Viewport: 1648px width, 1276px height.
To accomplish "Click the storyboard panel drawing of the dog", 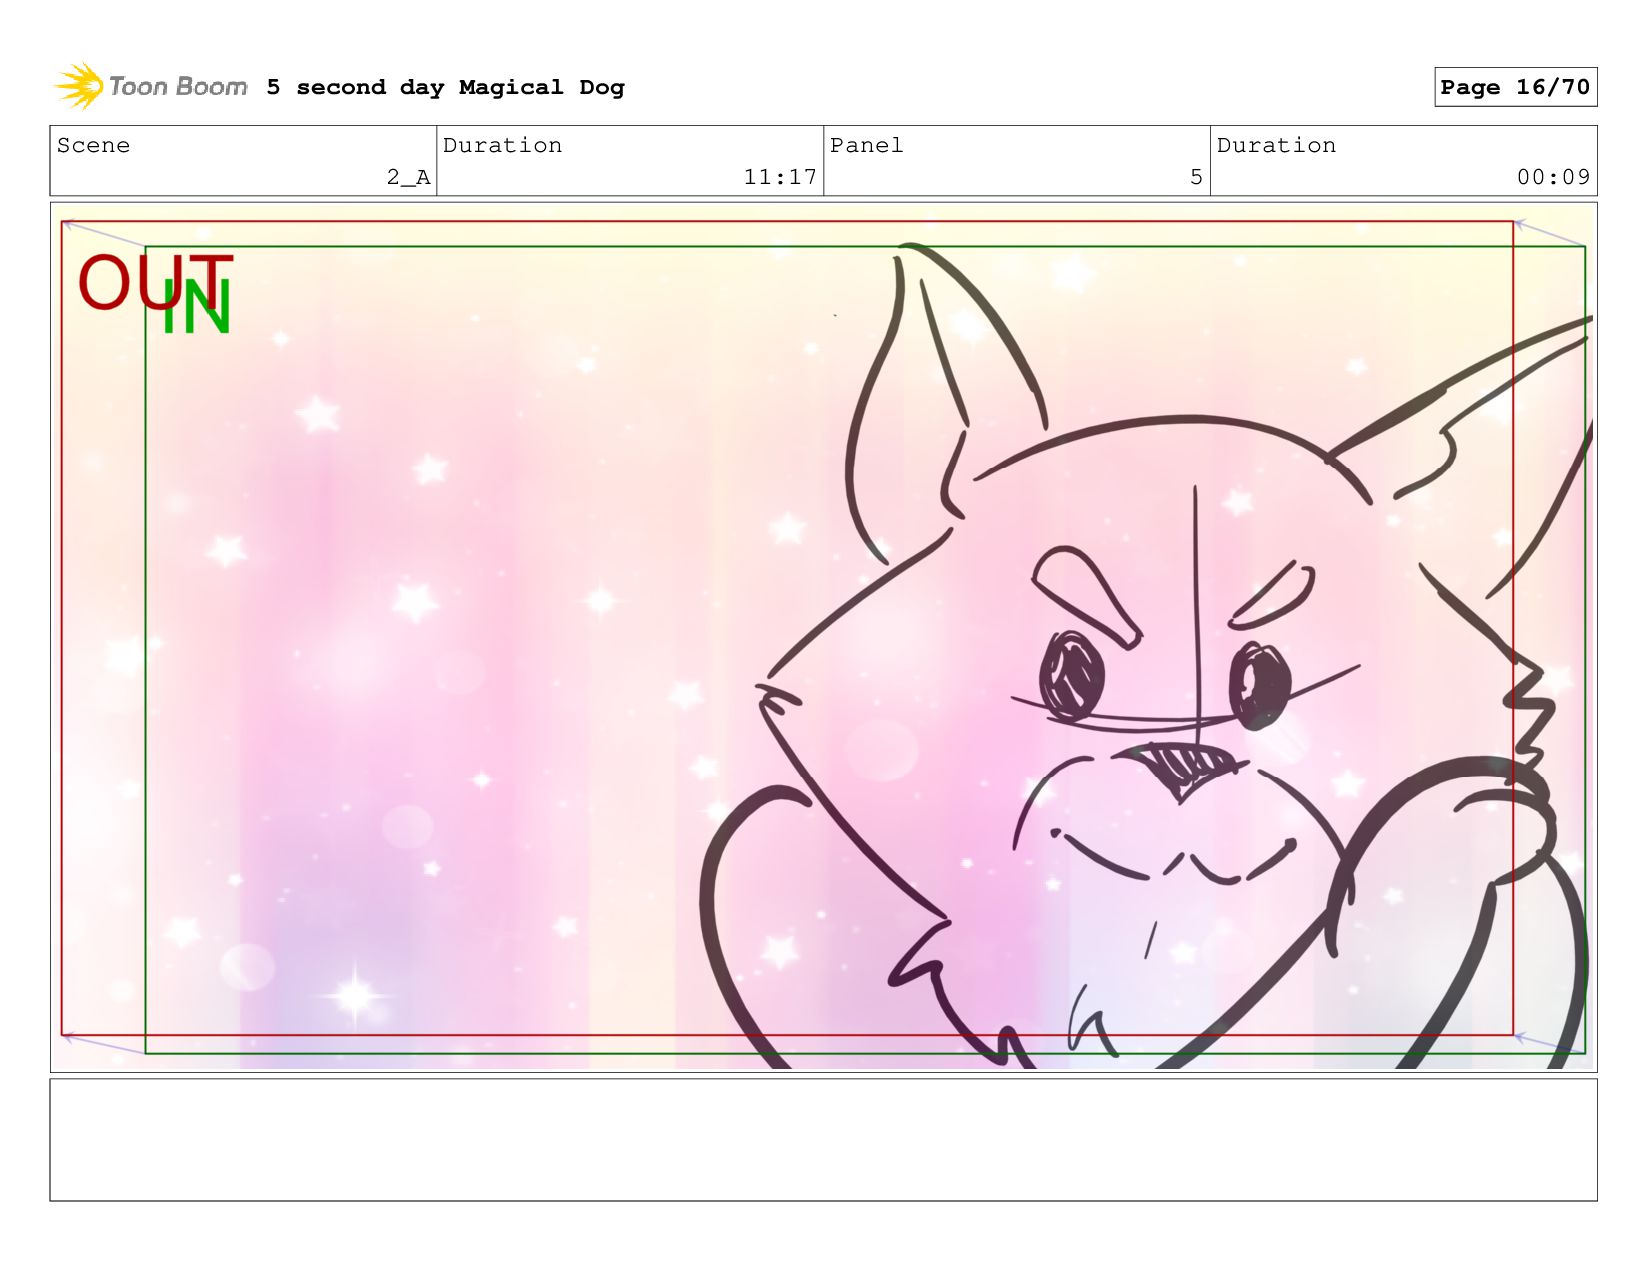I will point(824,637).
